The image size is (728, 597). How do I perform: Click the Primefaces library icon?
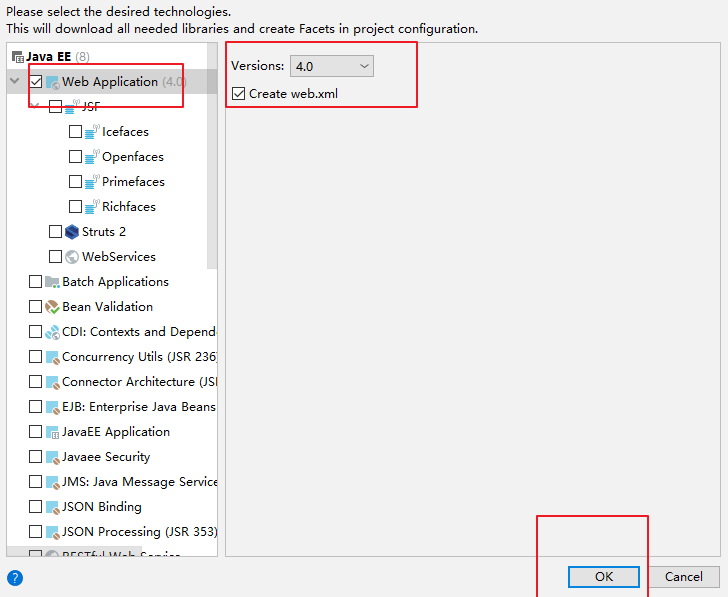click(x=92, y=182)
